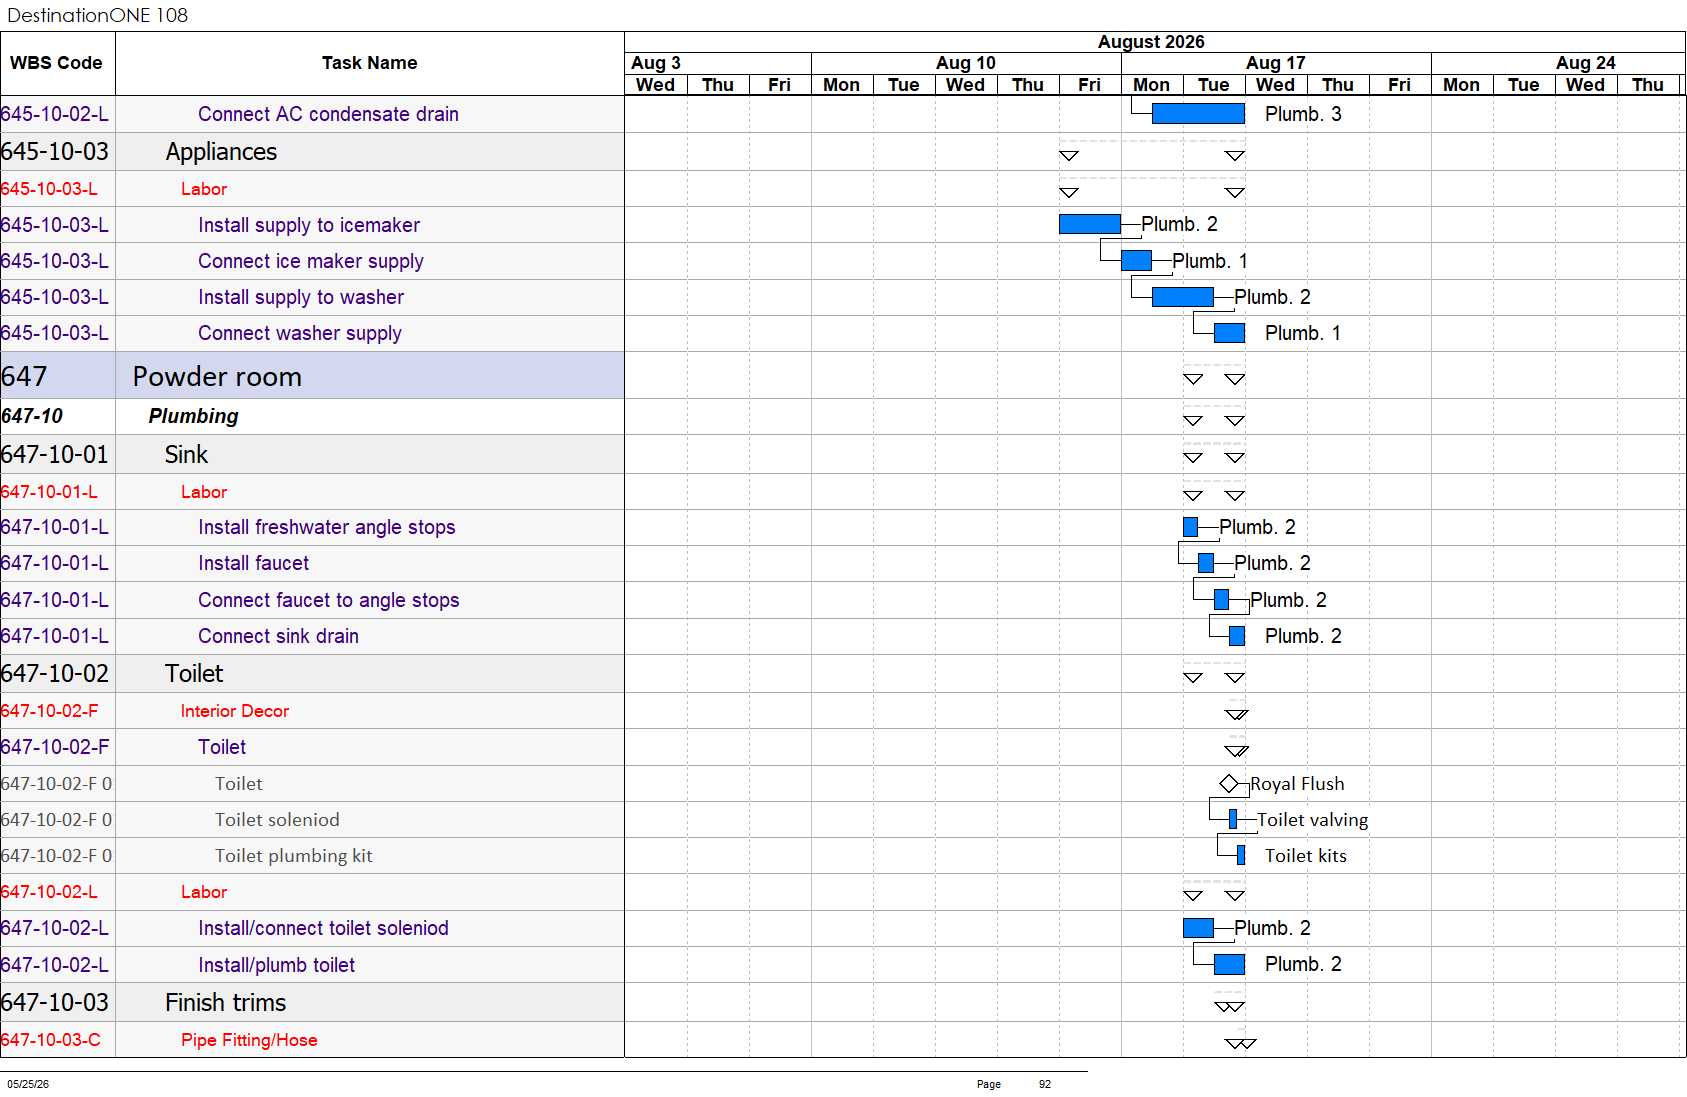Viewport: 1687px width, 1097px height.
Task: Click the 05/25/26 footer date
Action: point(28,1084)
